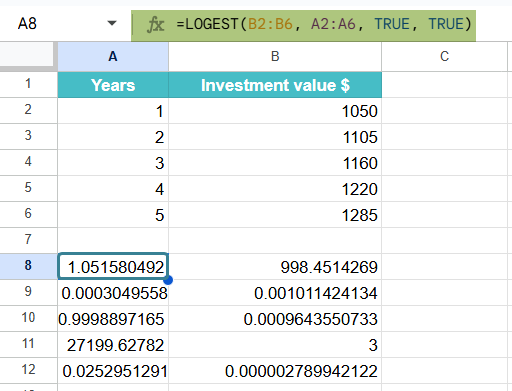Image resolution: width=512 pixels, height=391 pixels.
Task: Select column A header
Action: pos(113,56)
